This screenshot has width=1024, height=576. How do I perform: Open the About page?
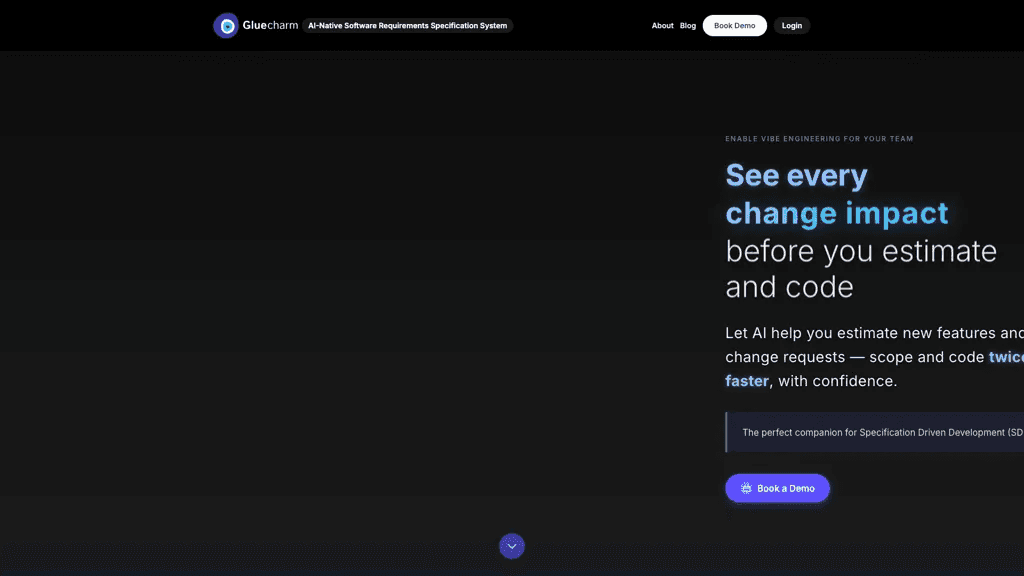tap(662, 25)
